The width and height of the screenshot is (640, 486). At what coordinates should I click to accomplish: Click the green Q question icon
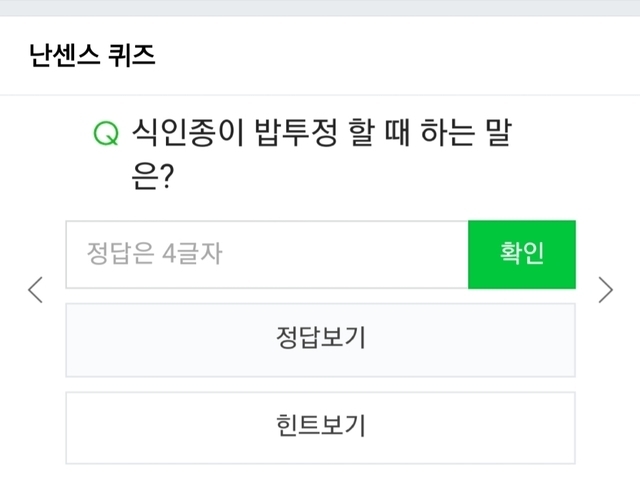[x=105, y=133]
